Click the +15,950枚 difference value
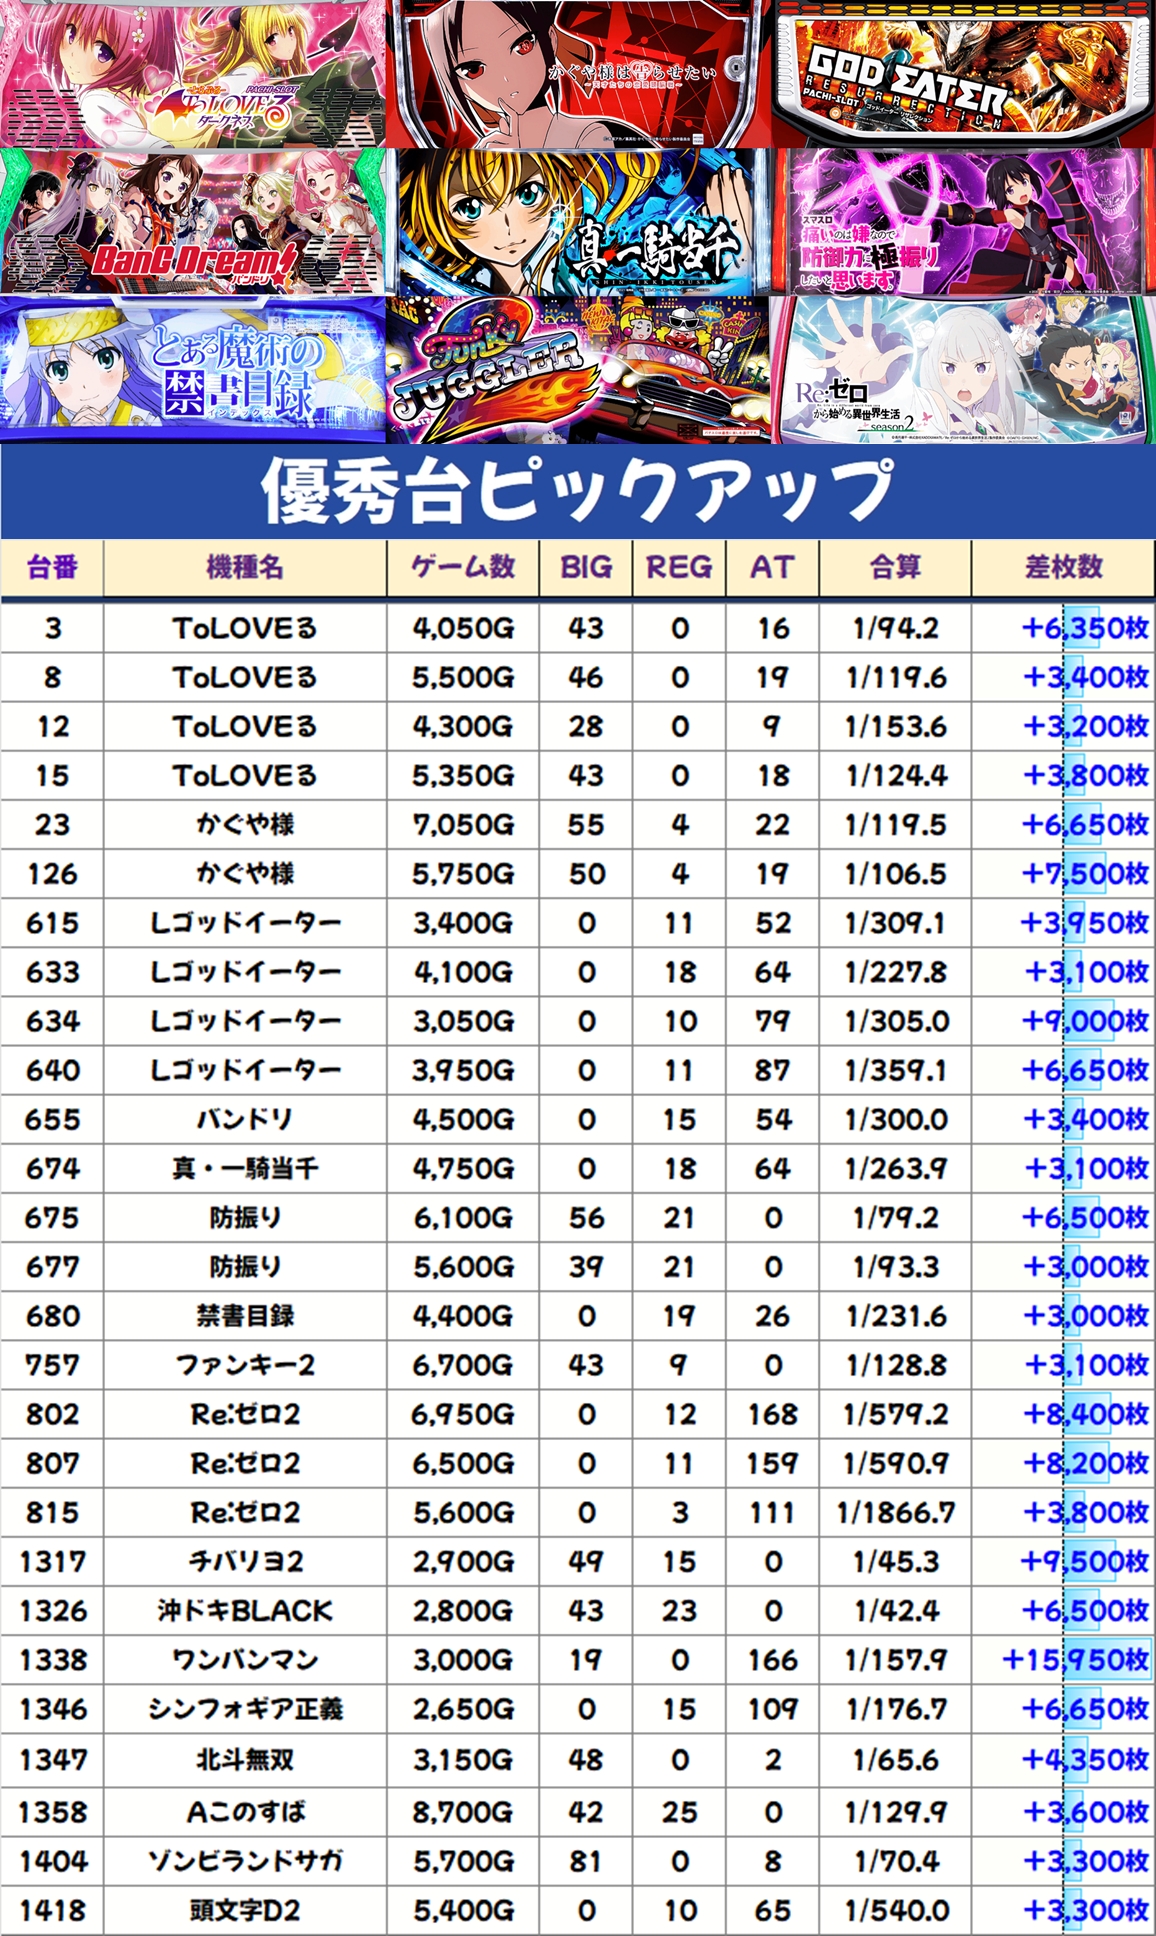 click(1076, 1660)
